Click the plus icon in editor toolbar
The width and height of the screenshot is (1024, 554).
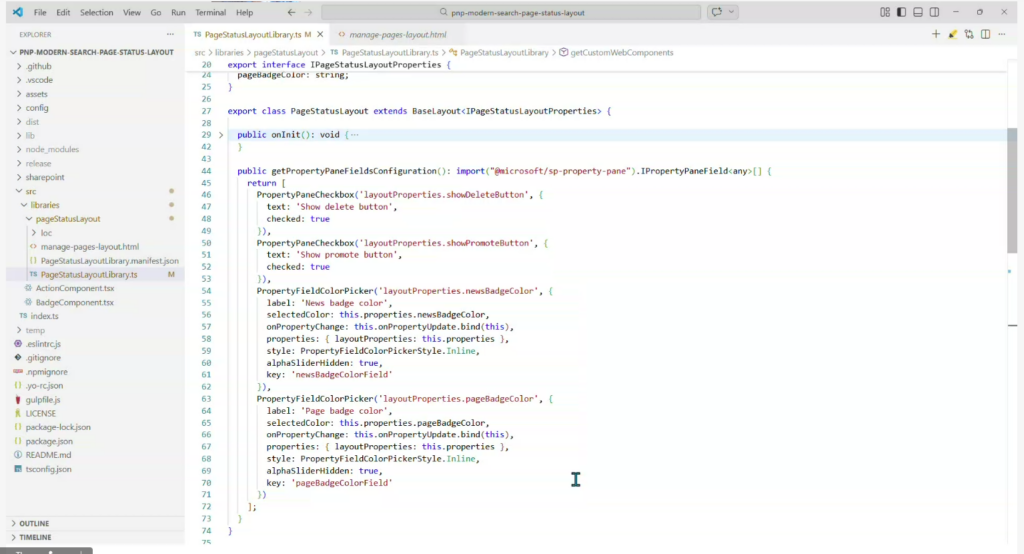click(936, 34)
